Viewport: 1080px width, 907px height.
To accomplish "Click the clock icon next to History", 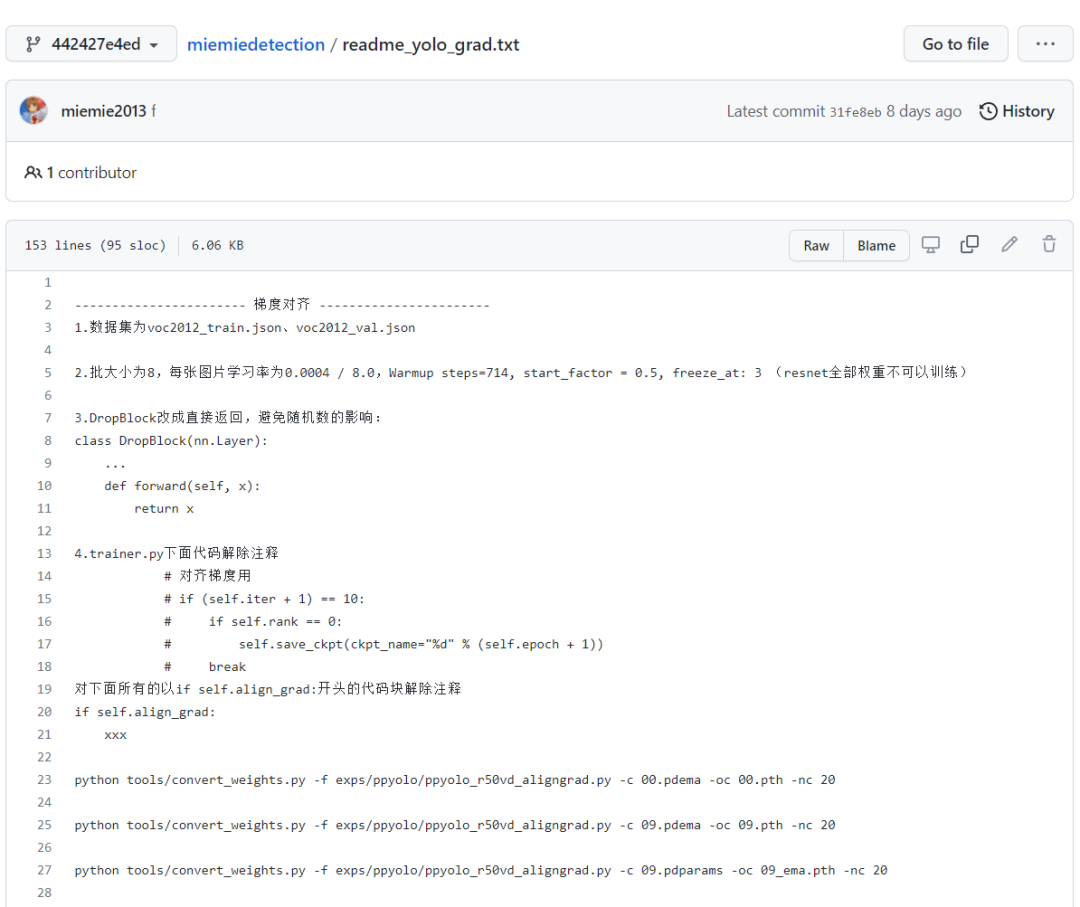I will (988, 111).
